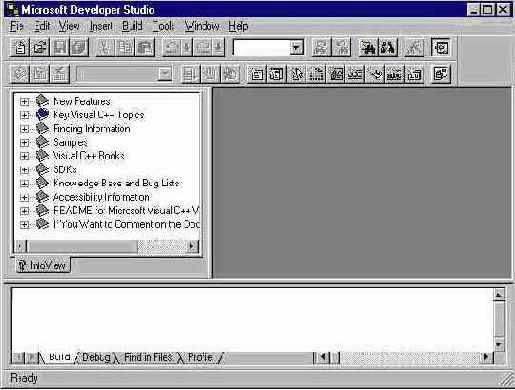The width and height of the screenshot is (515, 390).
Task: Click the Save diskette toolbar icon
Action: pos(60,47)
